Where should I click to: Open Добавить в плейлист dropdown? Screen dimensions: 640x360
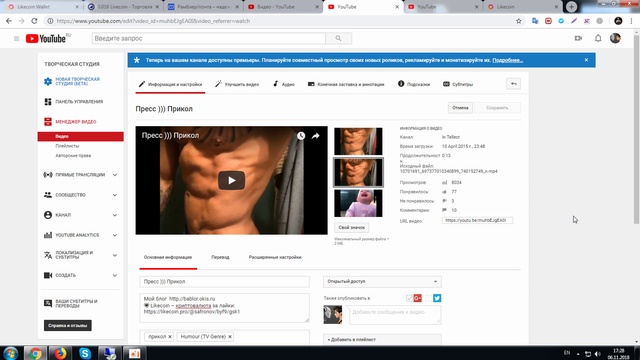tap(382, 339)
